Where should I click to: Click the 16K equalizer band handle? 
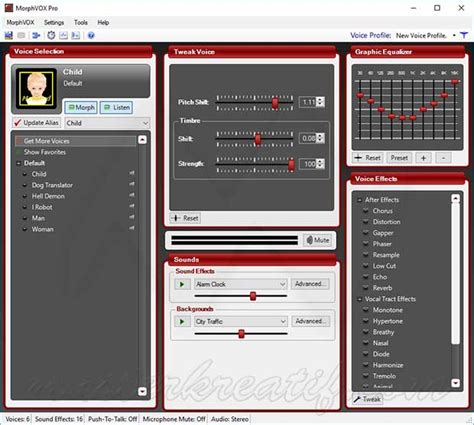click(x=455, y=81)
